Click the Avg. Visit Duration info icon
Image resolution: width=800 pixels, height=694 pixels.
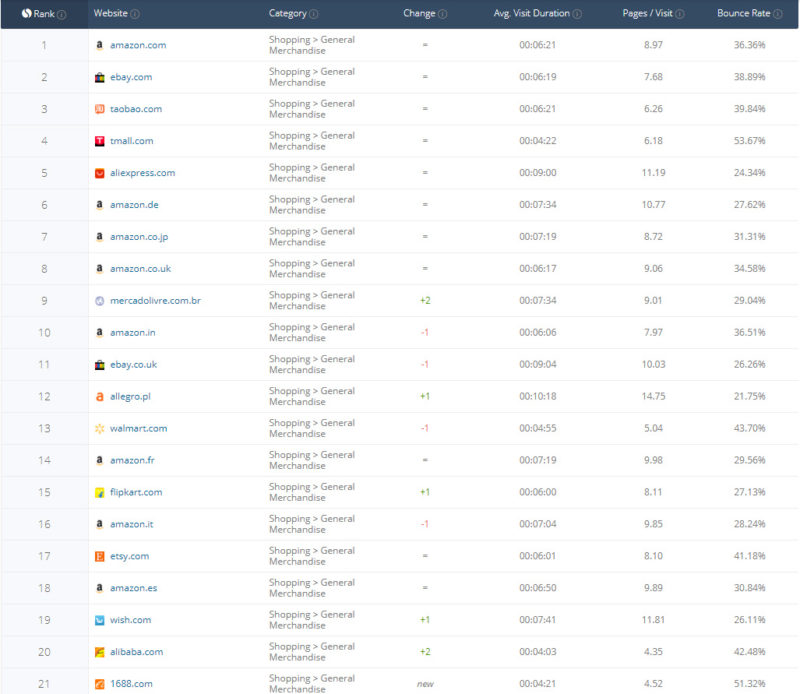point(577,14)
